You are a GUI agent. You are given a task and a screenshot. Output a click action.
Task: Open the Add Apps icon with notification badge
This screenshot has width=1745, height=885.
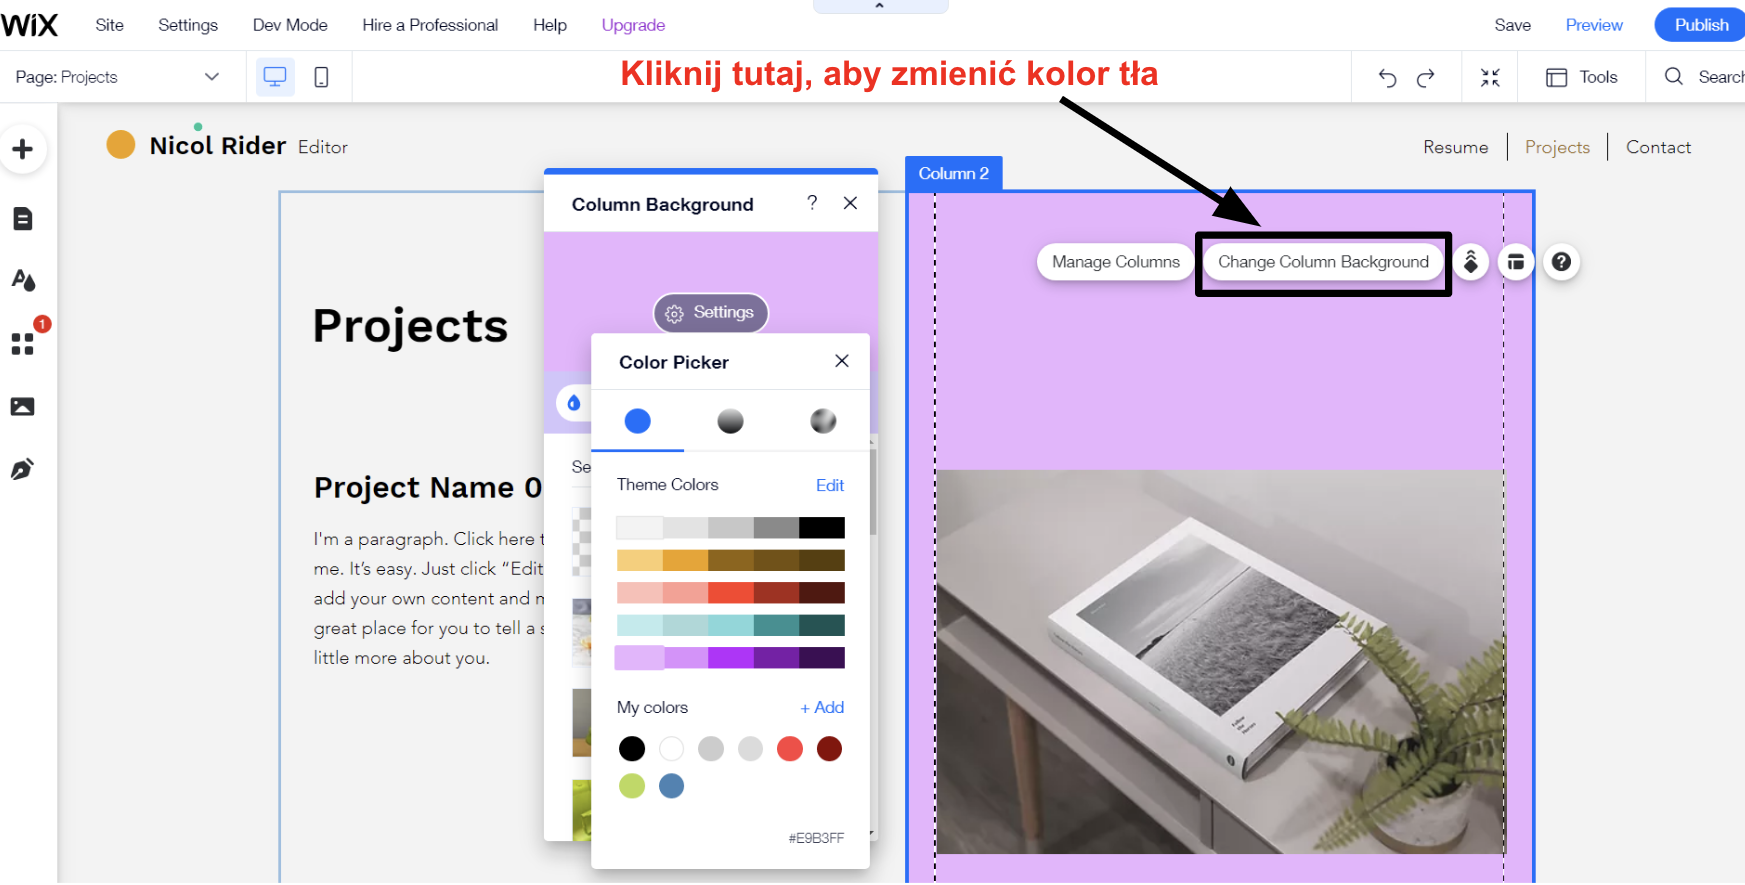pos(22,344)
